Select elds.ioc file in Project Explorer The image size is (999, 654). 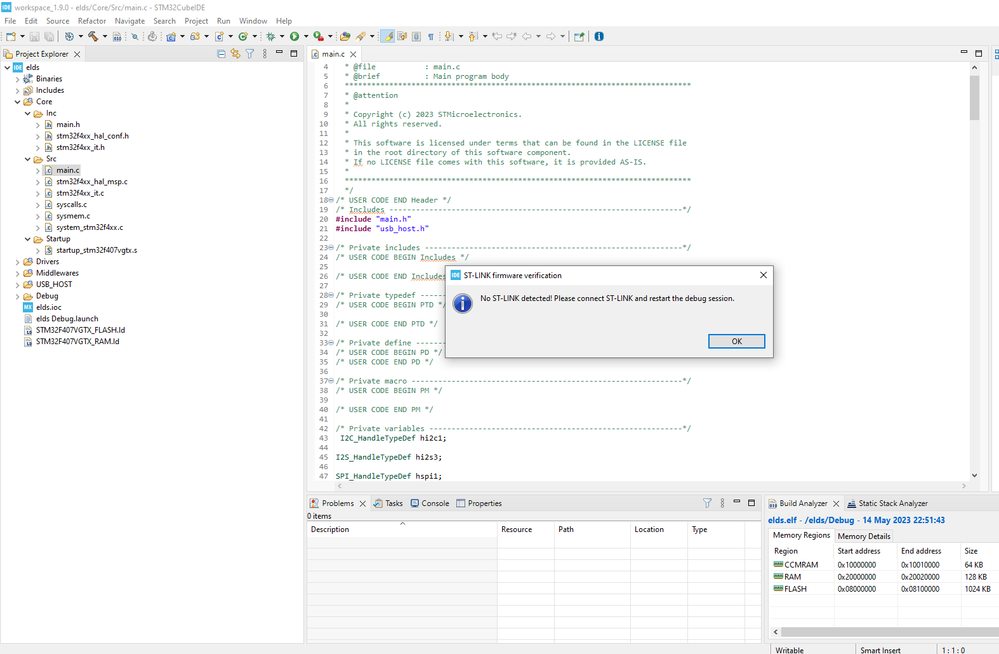point(48,307)
